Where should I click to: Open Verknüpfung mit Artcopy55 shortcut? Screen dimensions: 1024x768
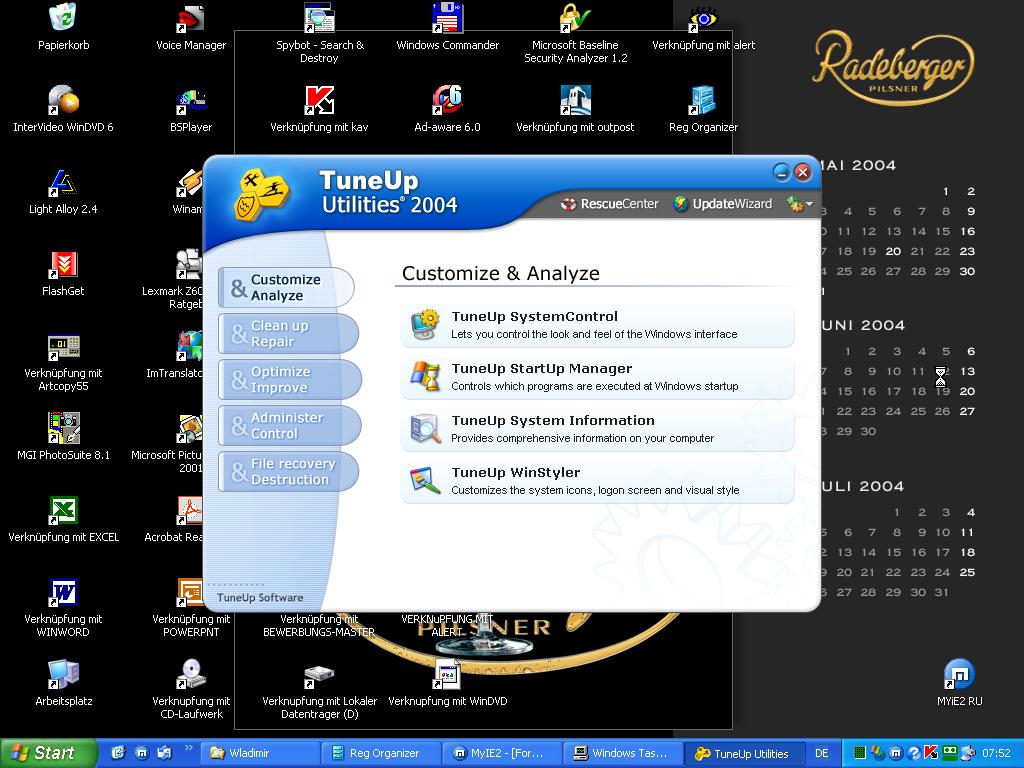(63, 362)
